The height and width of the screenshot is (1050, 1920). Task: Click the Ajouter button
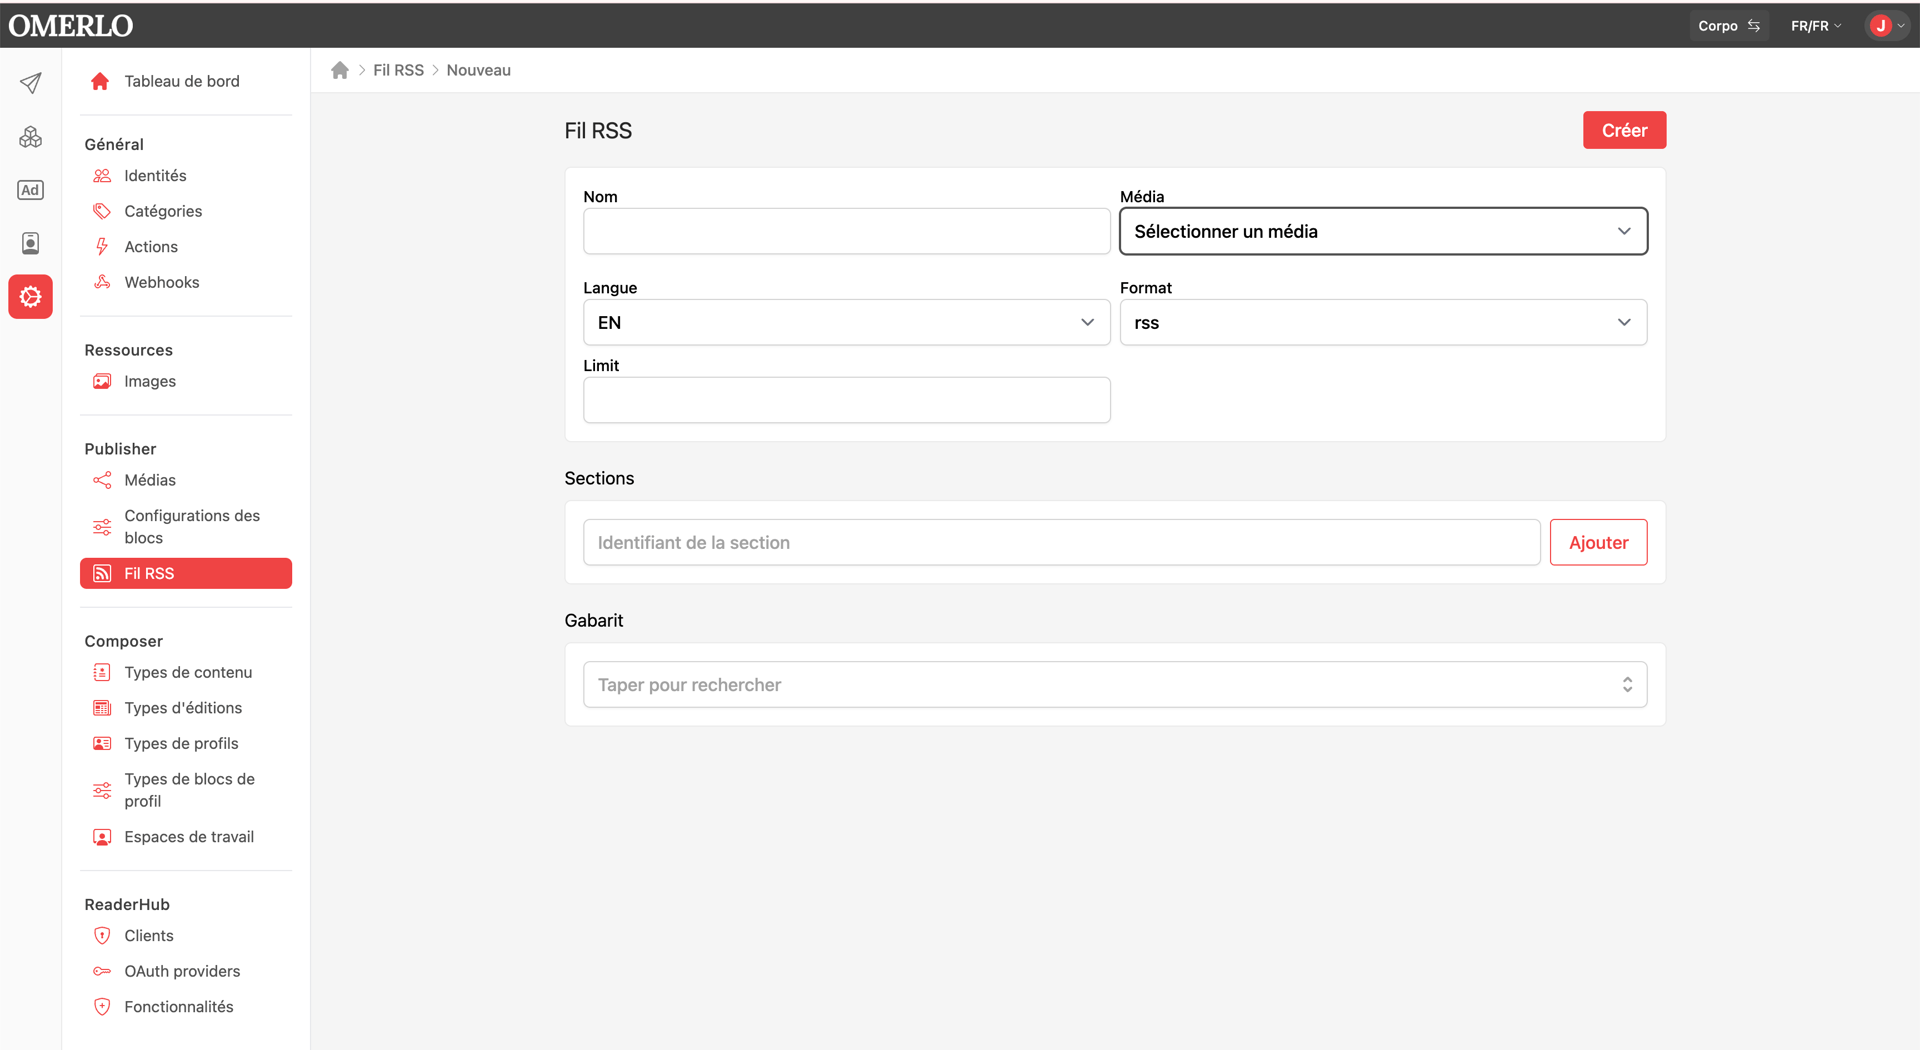point(1598,542)
